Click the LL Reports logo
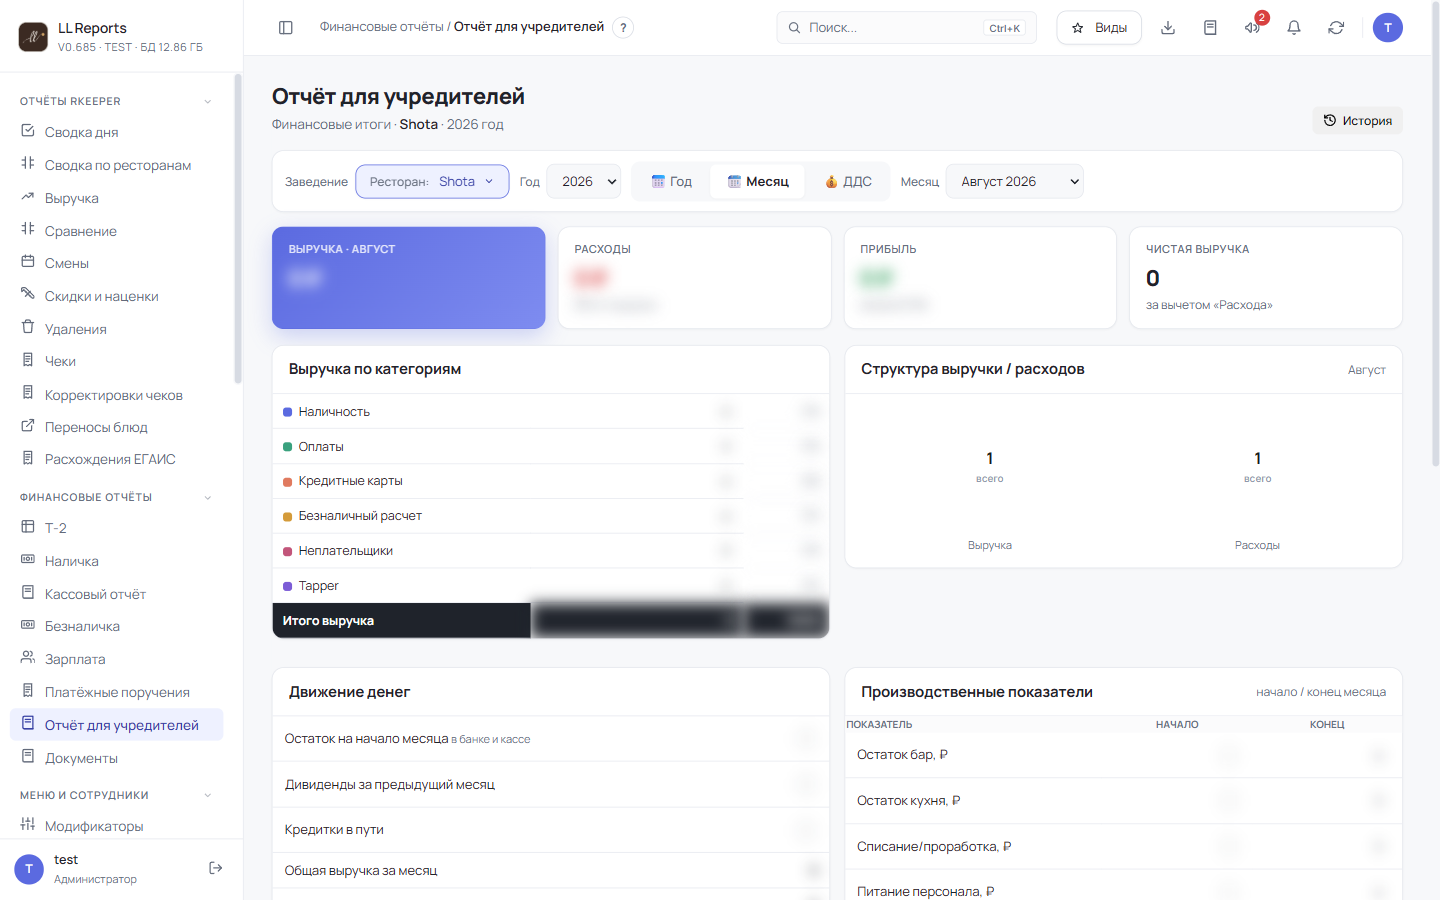The width and height of the screenshot is (1440, 900). [x=33, y=37]
